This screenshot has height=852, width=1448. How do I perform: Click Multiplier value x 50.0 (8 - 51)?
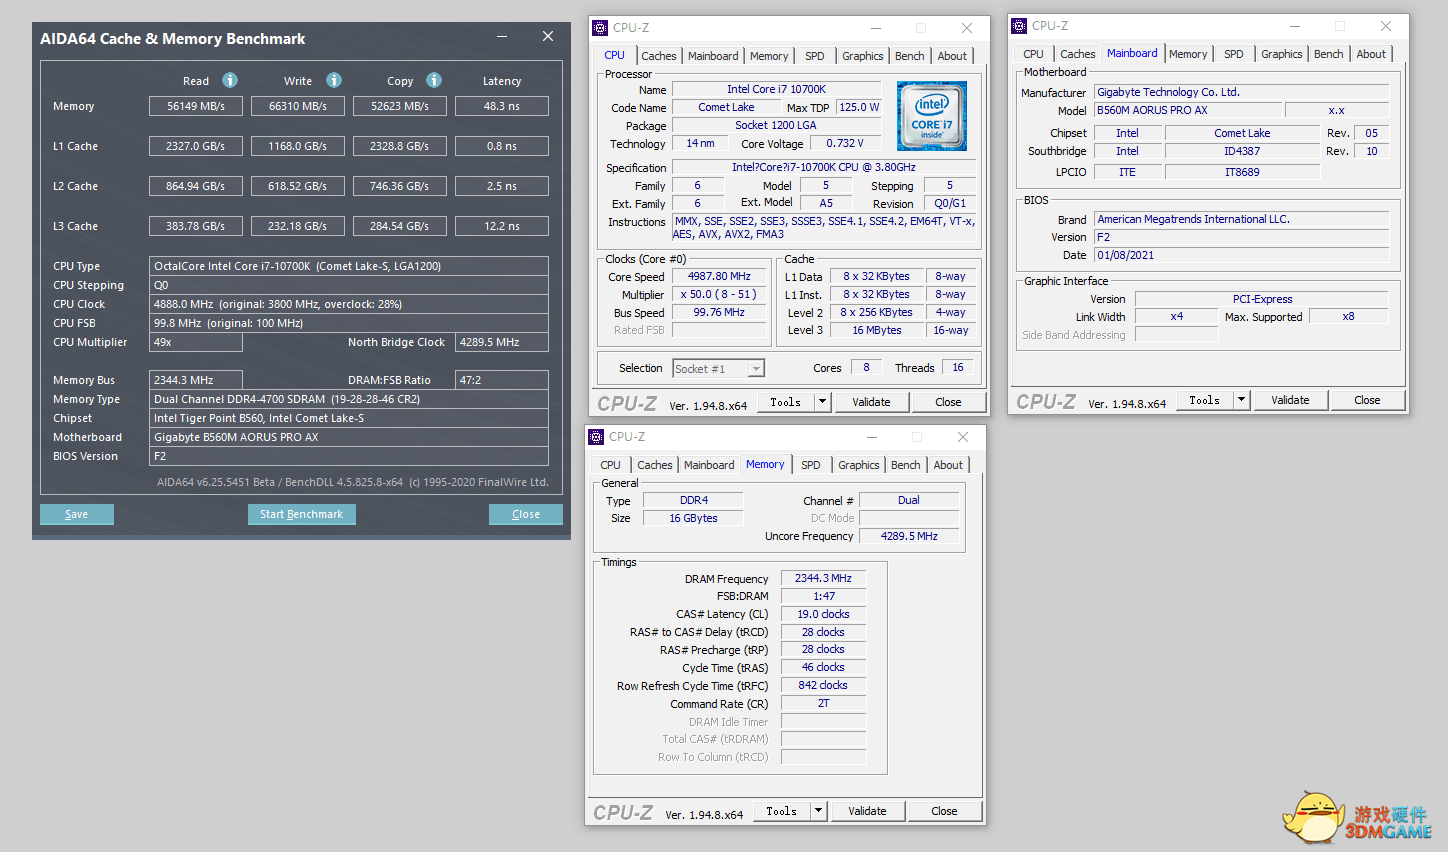coord(719,294)
